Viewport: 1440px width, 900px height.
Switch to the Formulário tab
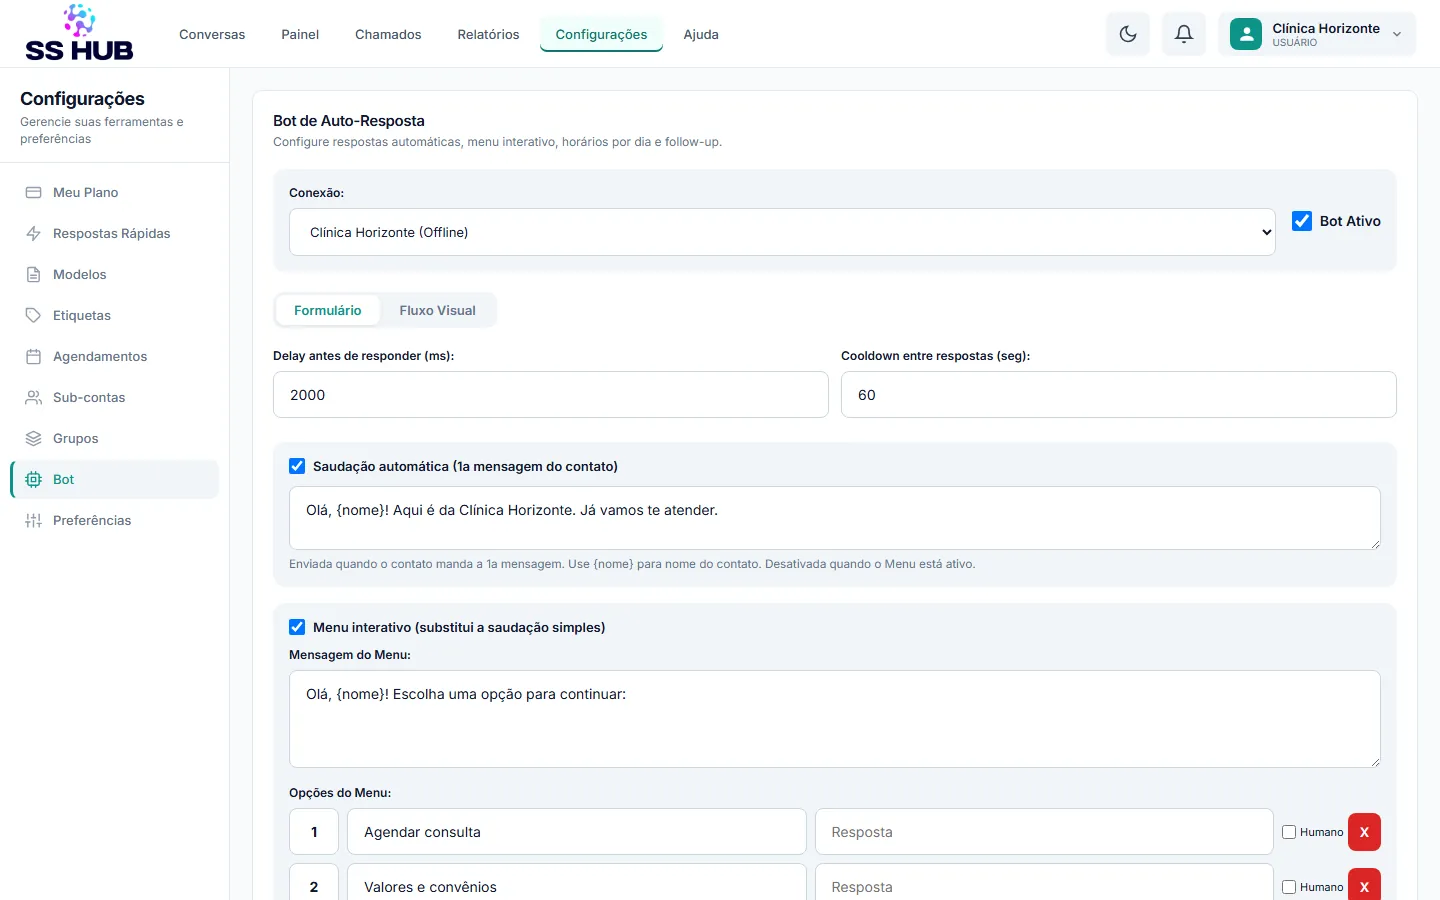click(327, 310)
